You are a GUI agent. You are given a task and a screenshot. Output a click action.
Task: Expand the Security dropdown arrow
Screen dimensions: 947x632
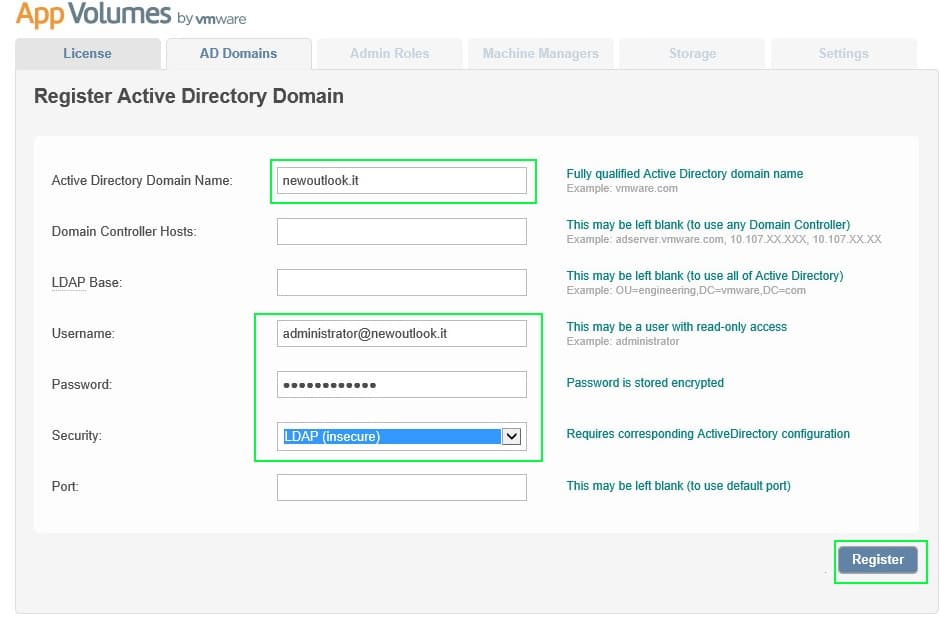pyautogui.click(x=511, y=436)
